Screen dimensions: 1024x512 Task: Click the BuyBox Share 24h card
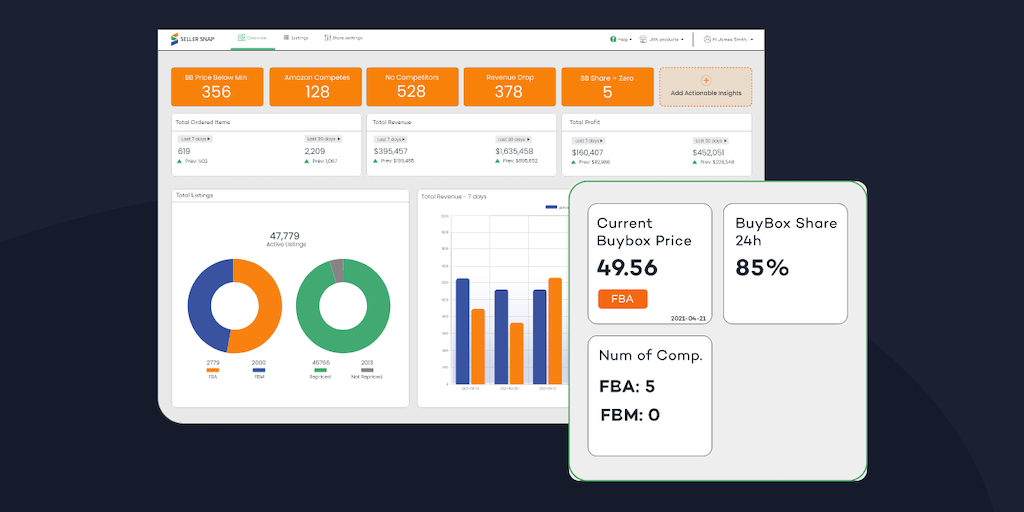786,264
